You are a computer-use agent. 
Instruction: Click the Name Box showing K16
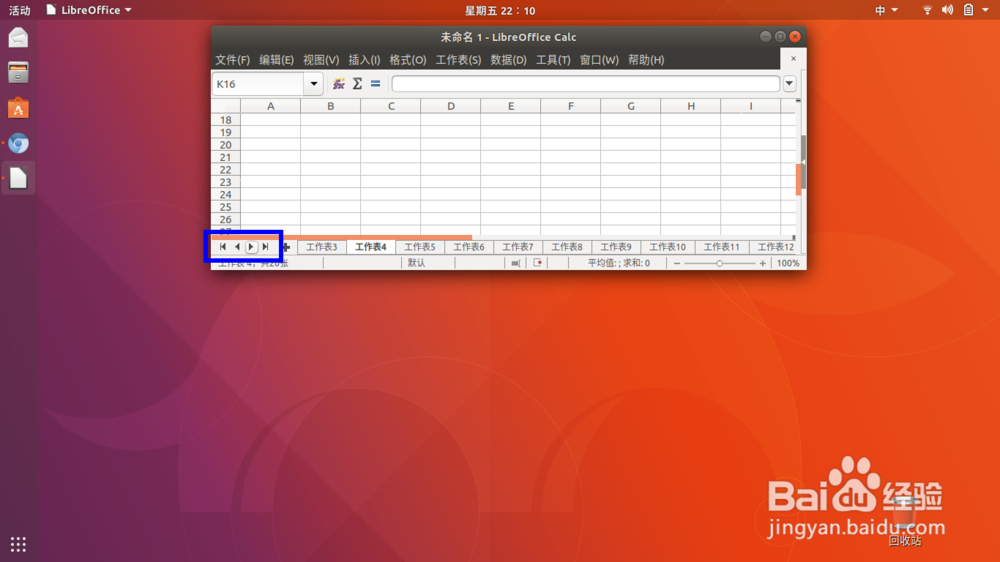click(258, 84)
